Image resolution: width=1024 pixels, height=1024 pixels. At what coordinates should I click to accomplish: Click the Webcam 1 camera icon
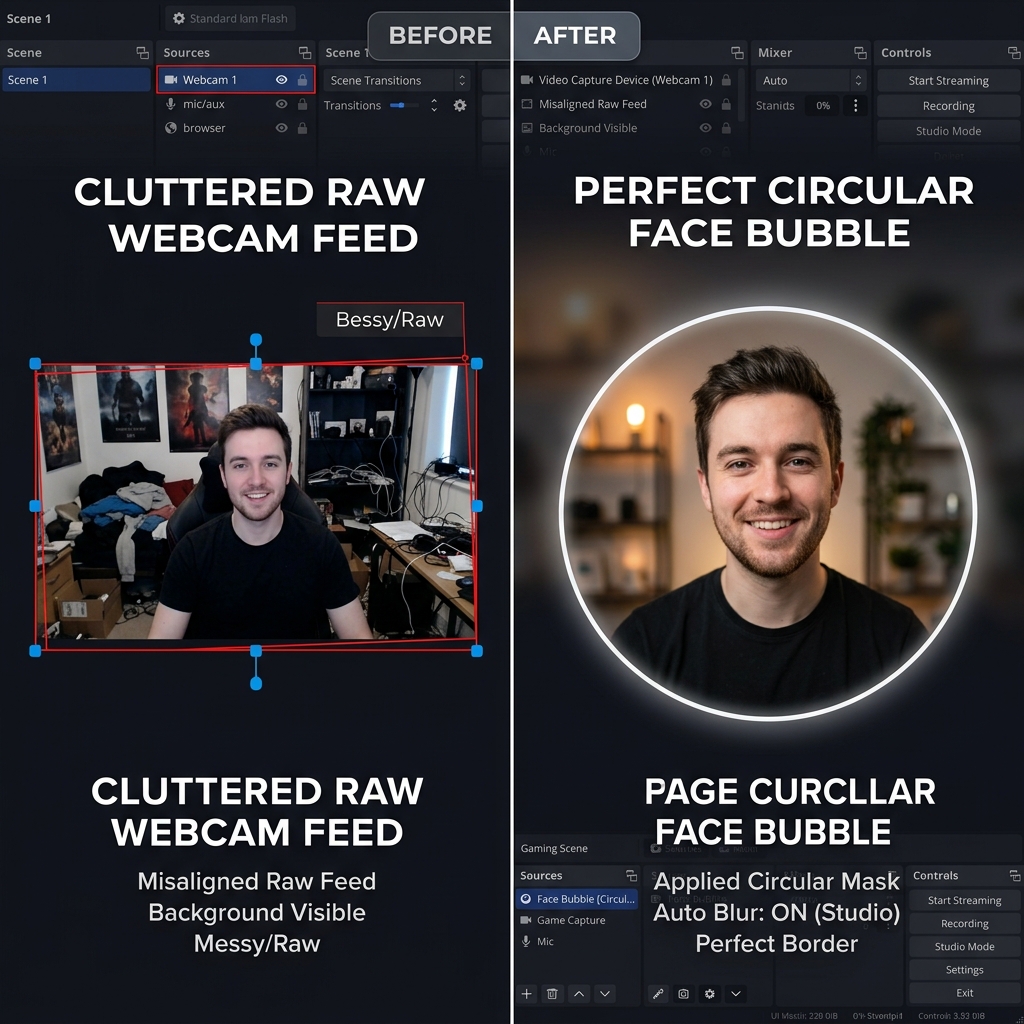(x=171, y=80)
